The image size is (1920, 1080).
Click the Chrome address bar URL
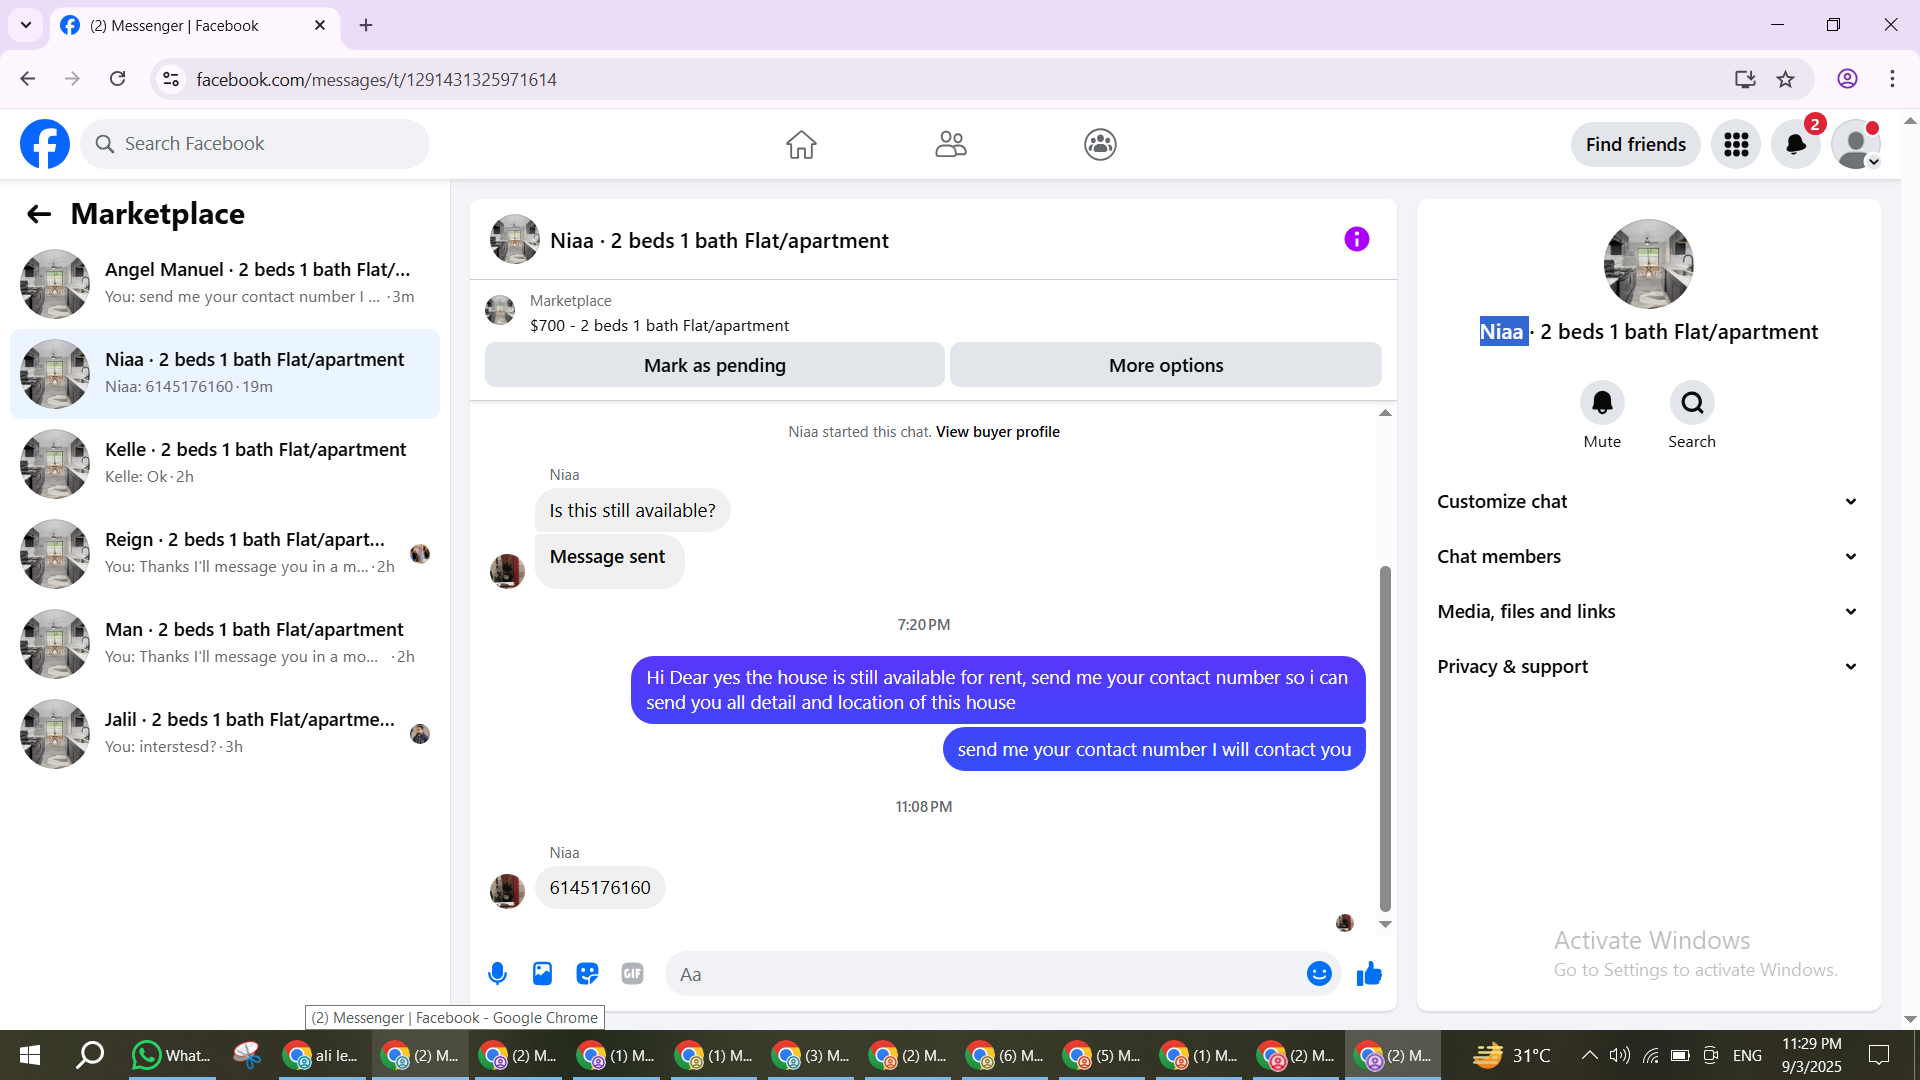(376, 79)
